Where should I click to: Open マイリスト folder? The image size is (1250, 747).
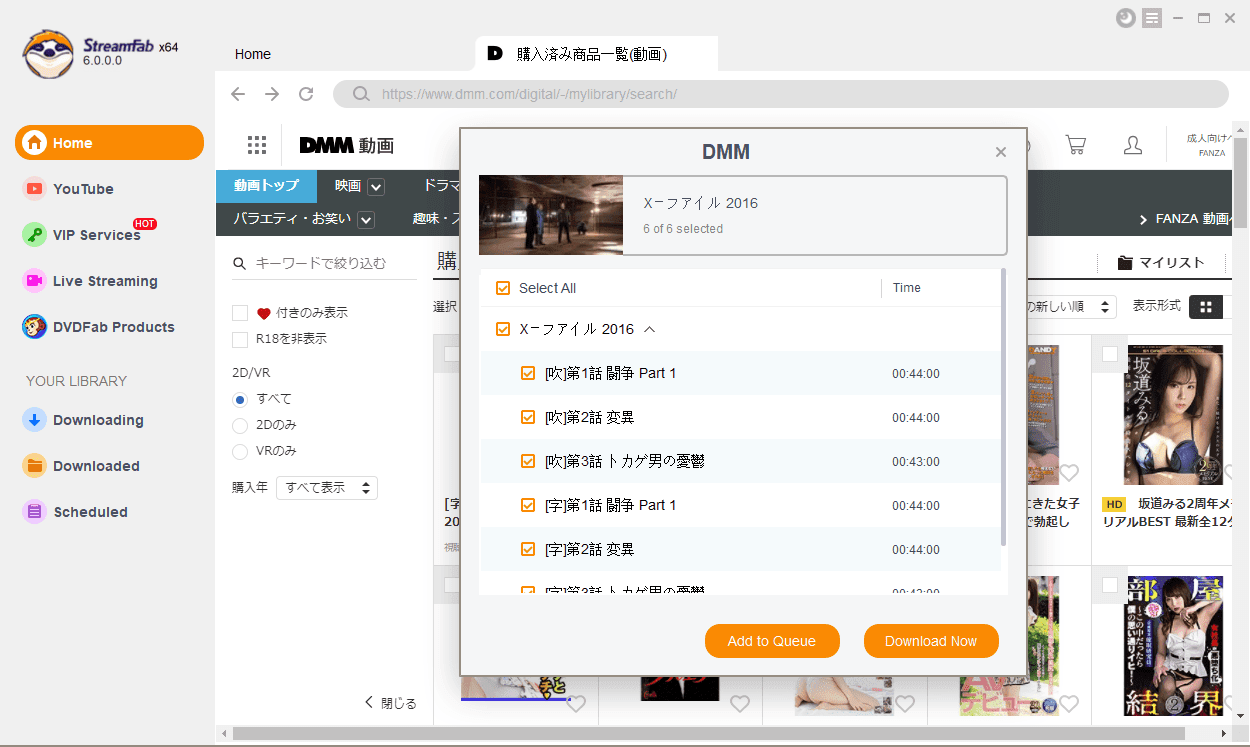click(x=1161, y=263)
